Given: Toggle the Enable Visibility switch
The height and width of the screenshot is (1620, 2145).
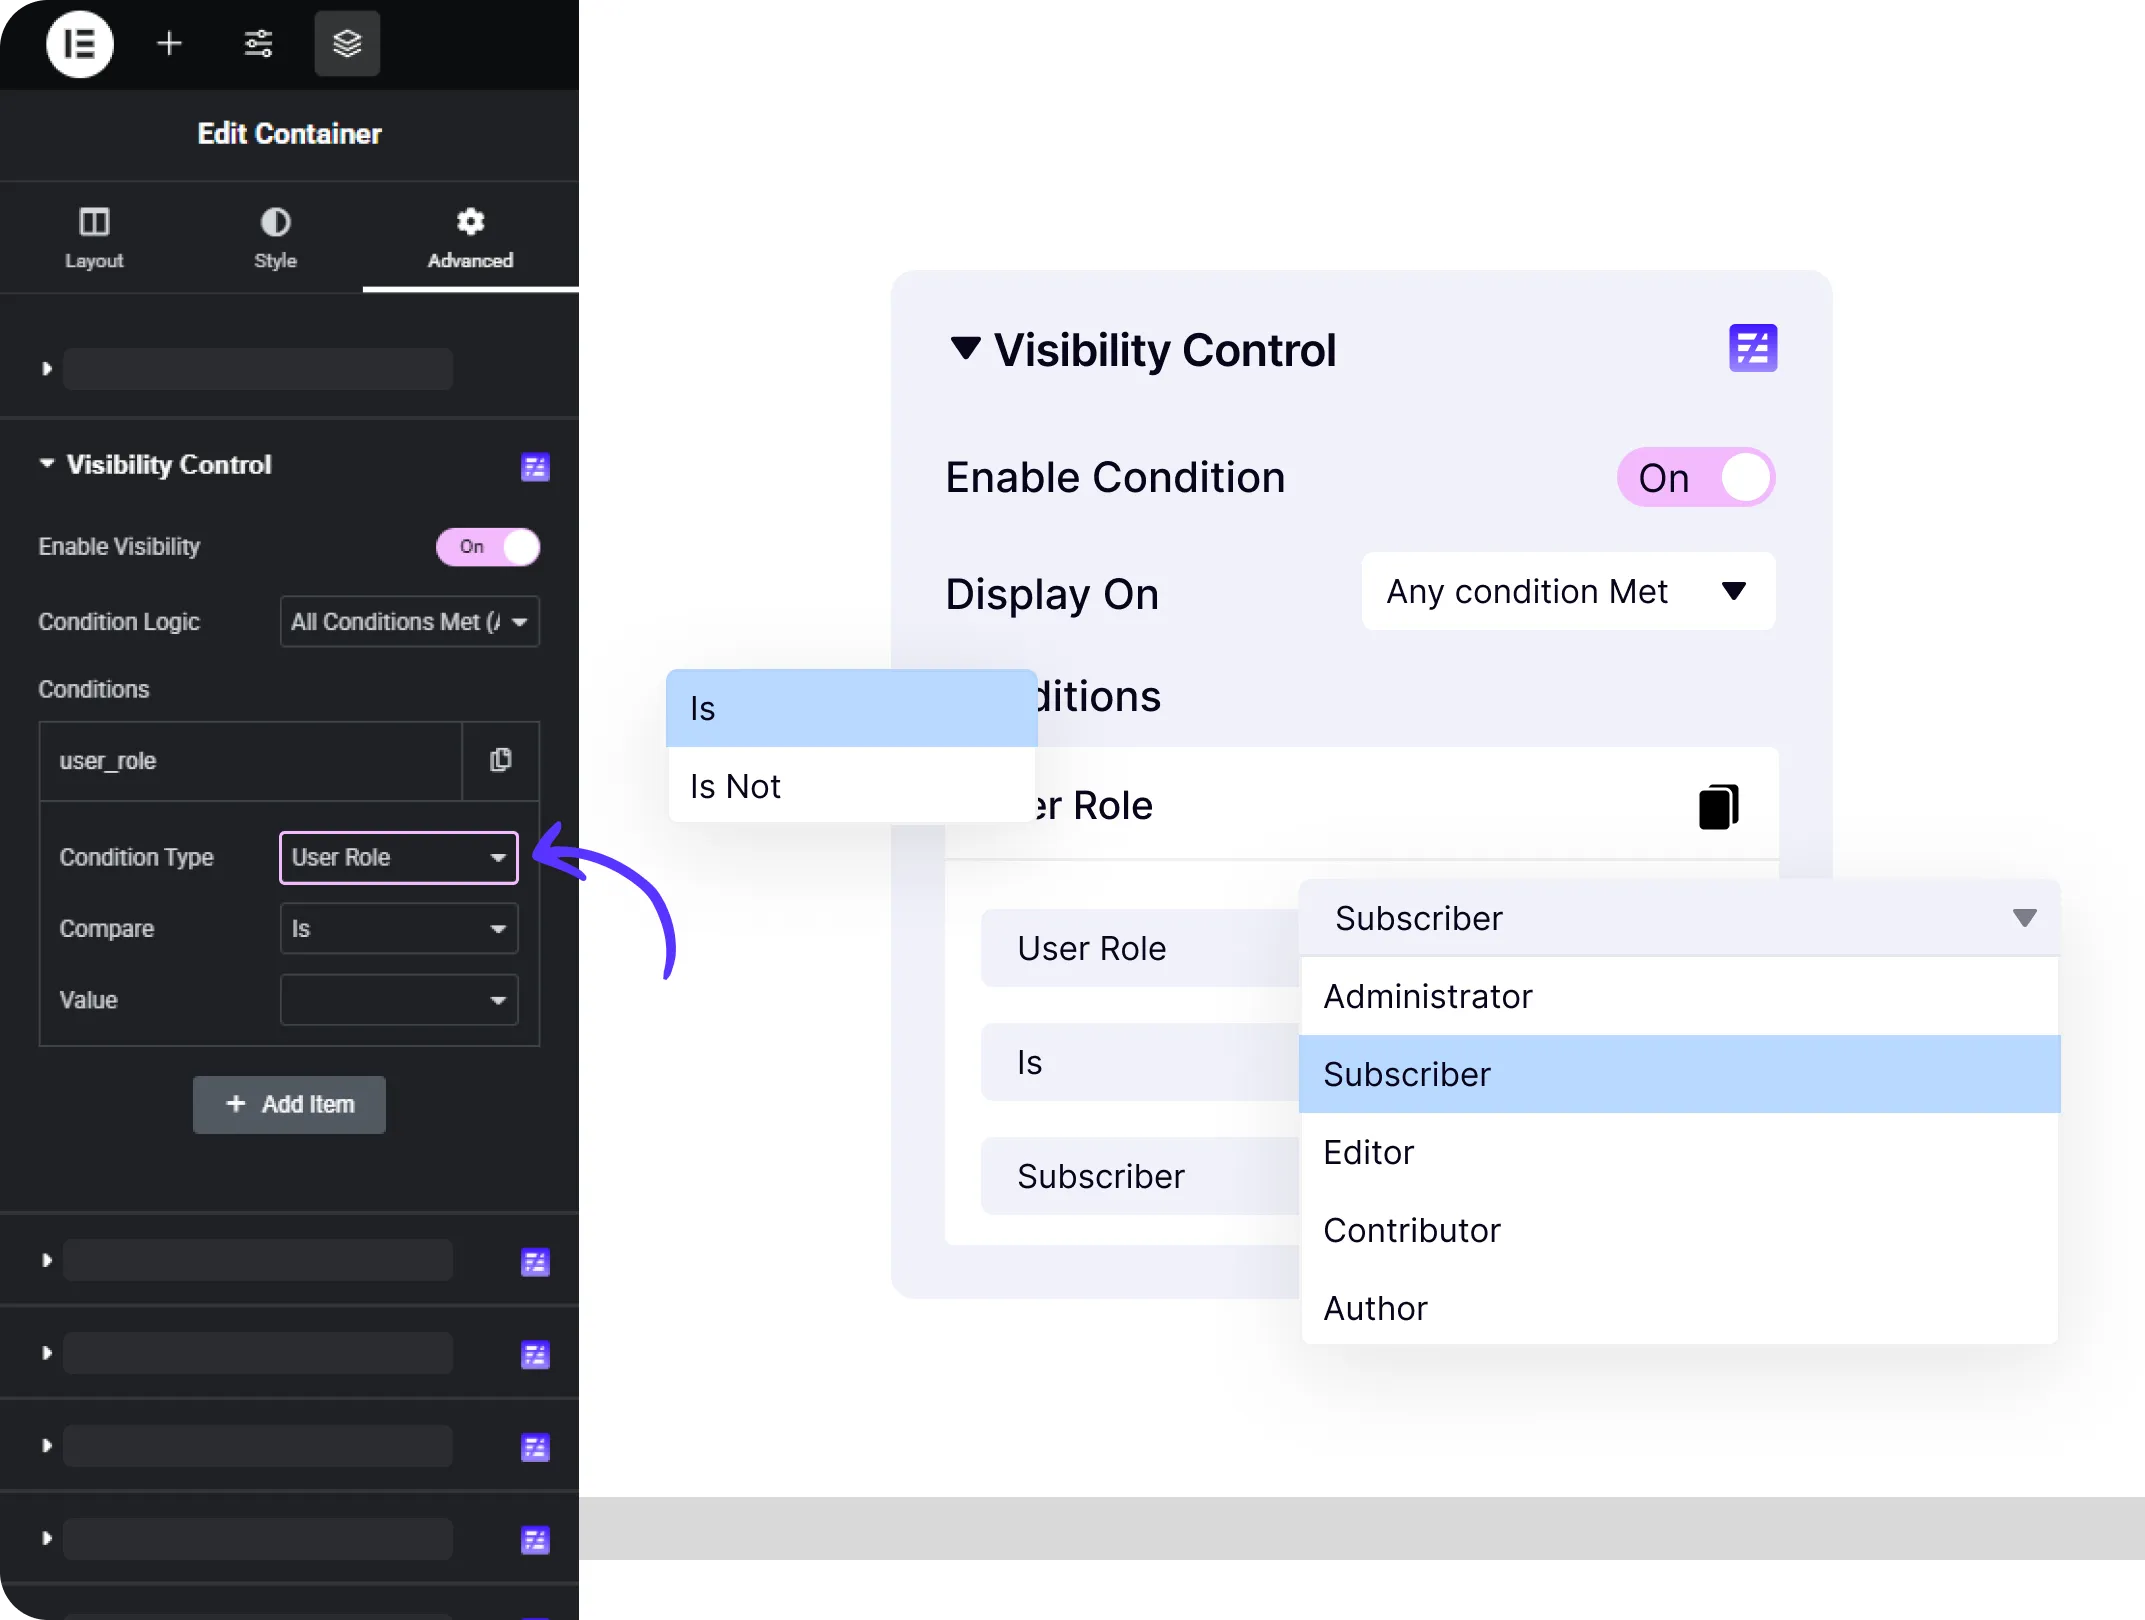Looking at the screenshot, I should click(488, 547).
